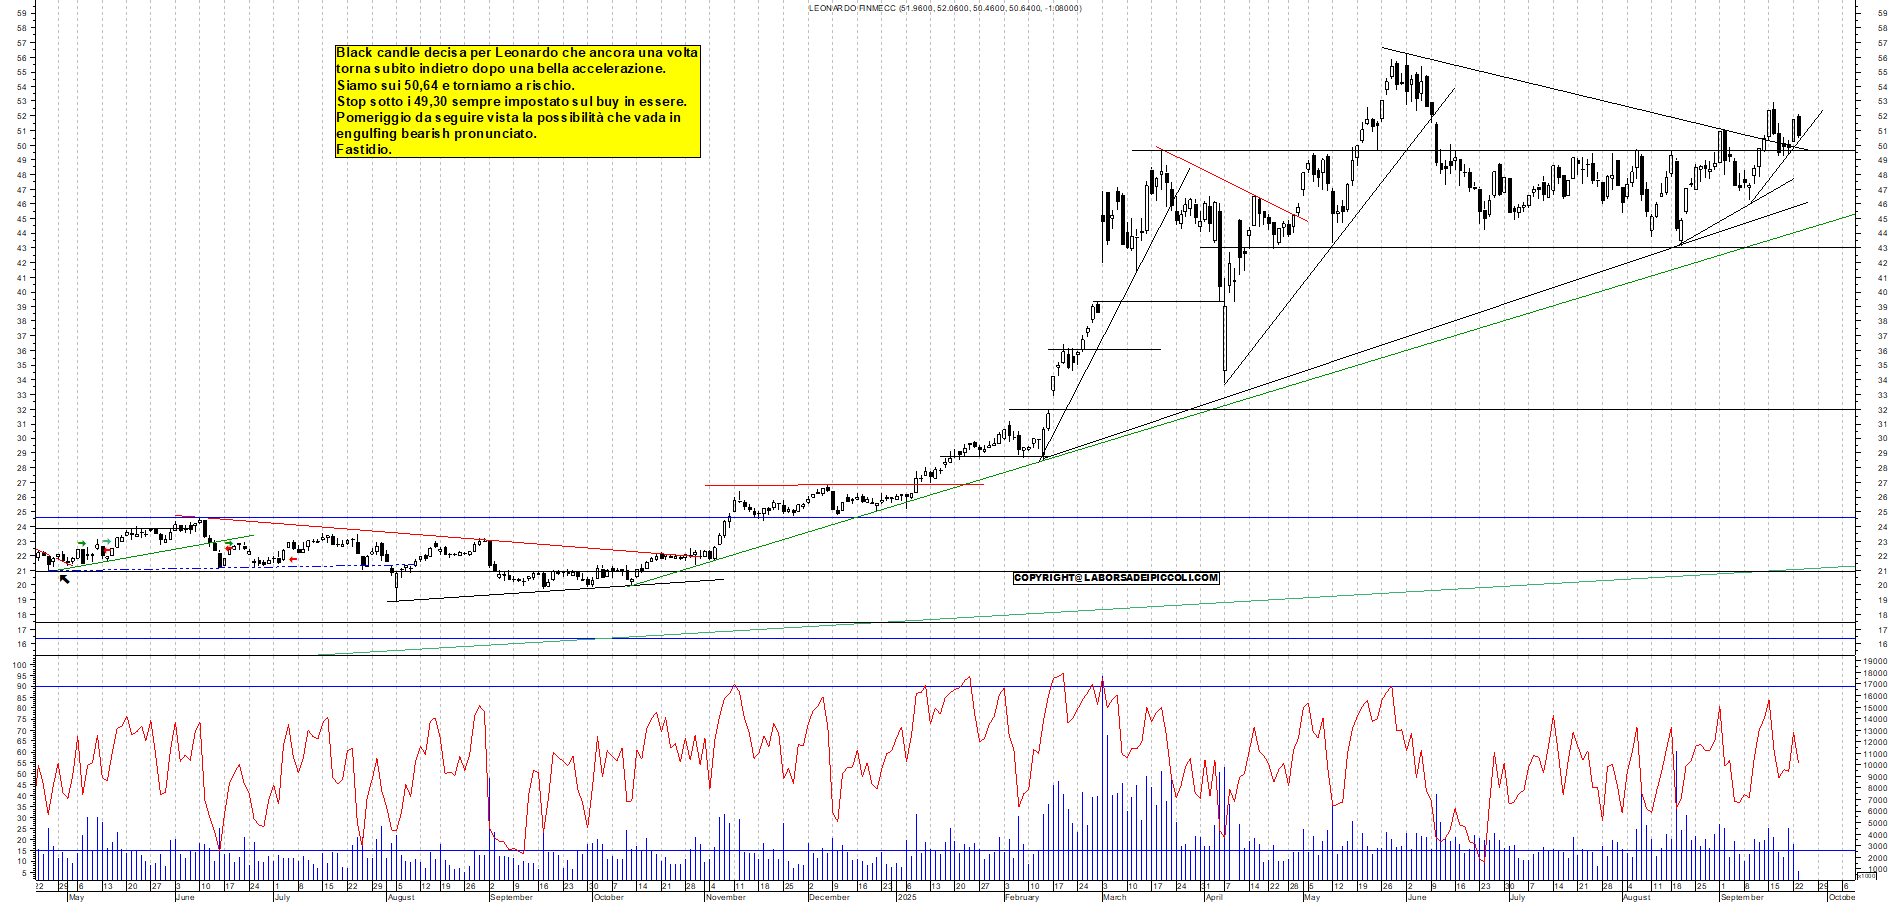Click the '70' oscillator scale label
This screenshot has width=1890, height=902.
23,731
